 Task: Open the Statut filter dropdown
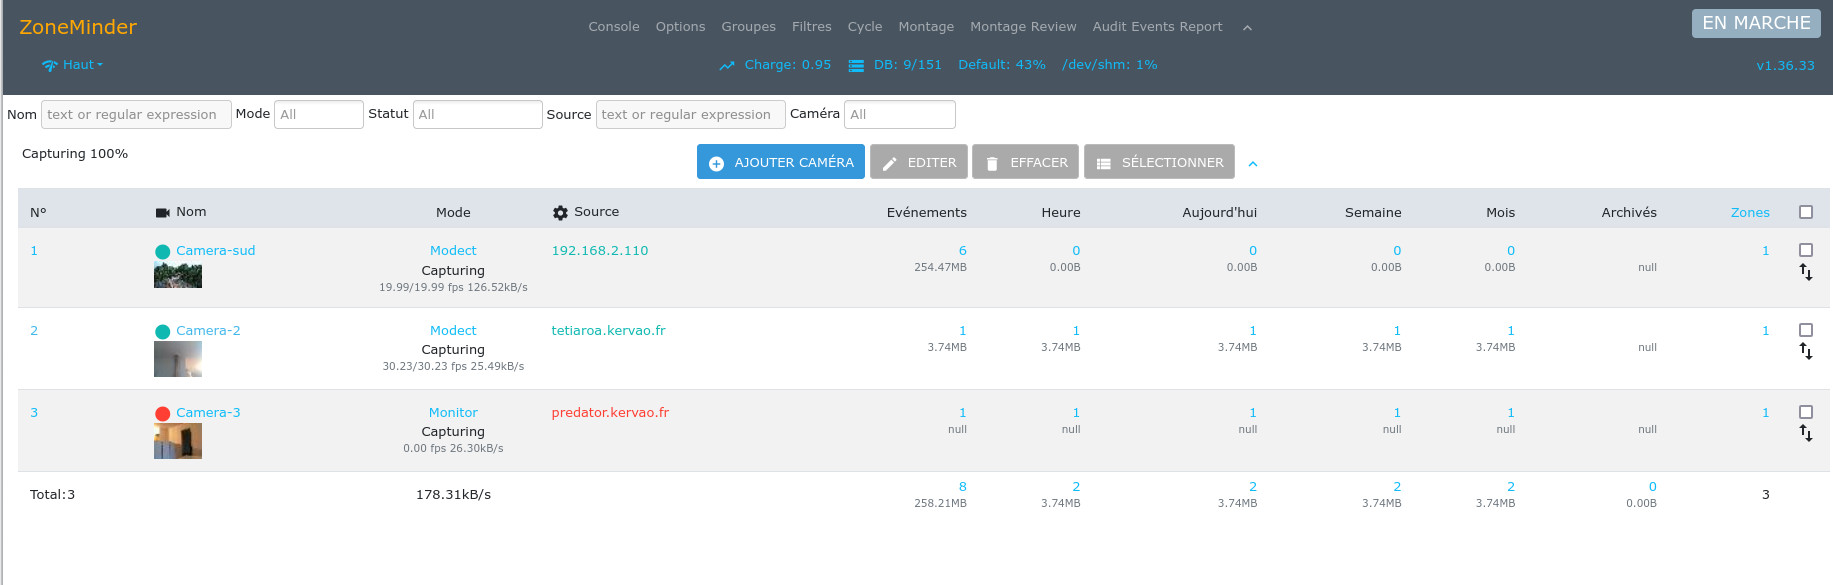coord(477,115)
